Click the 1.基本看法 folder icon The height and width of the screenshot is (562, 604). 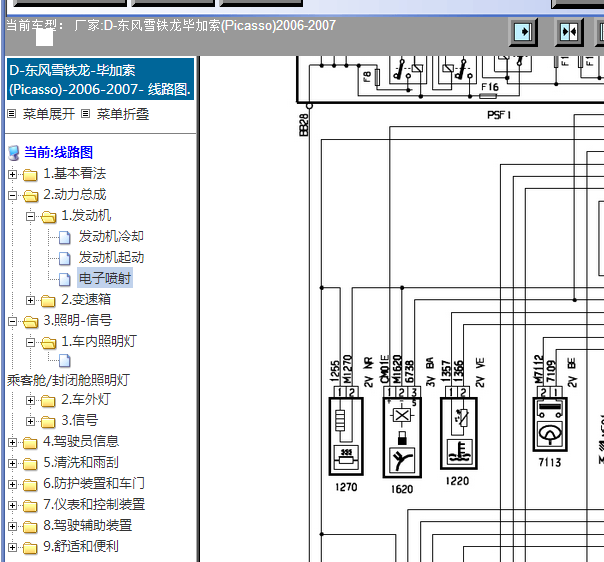(30, 174)
